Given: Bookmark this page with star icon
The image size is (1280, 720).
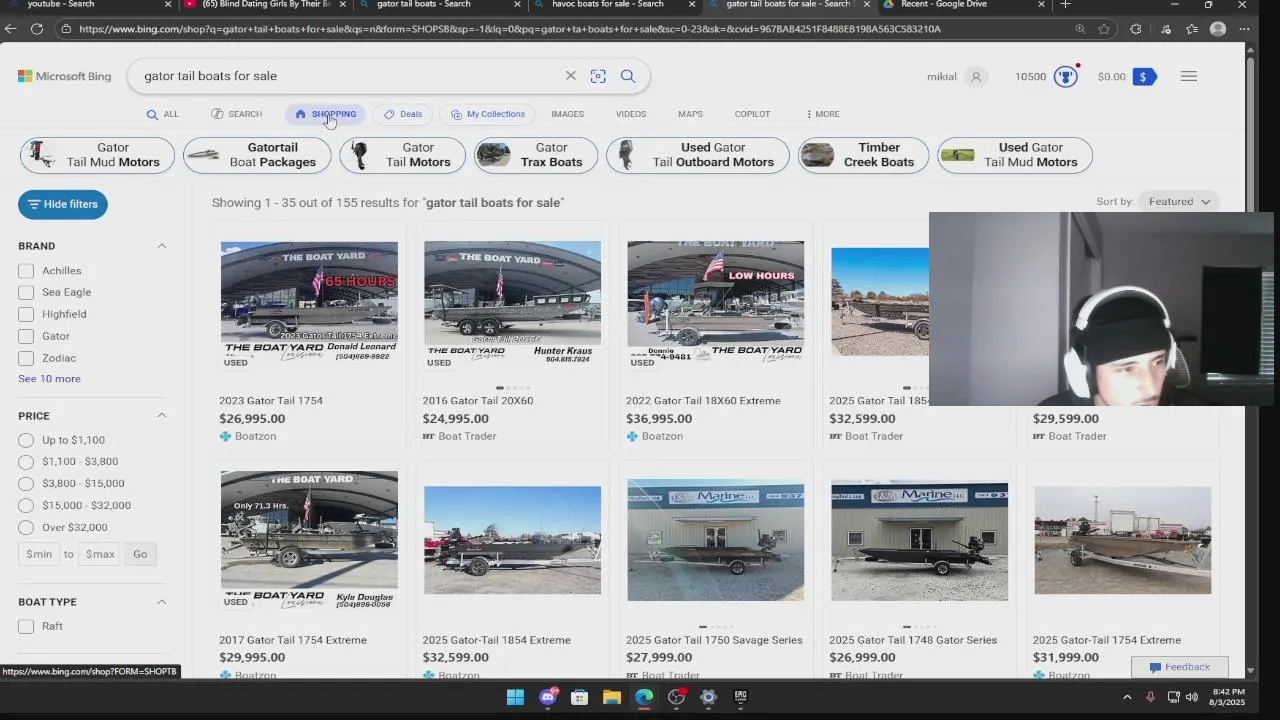Looking at the screenshot, I should click(x=1105, y=29).
